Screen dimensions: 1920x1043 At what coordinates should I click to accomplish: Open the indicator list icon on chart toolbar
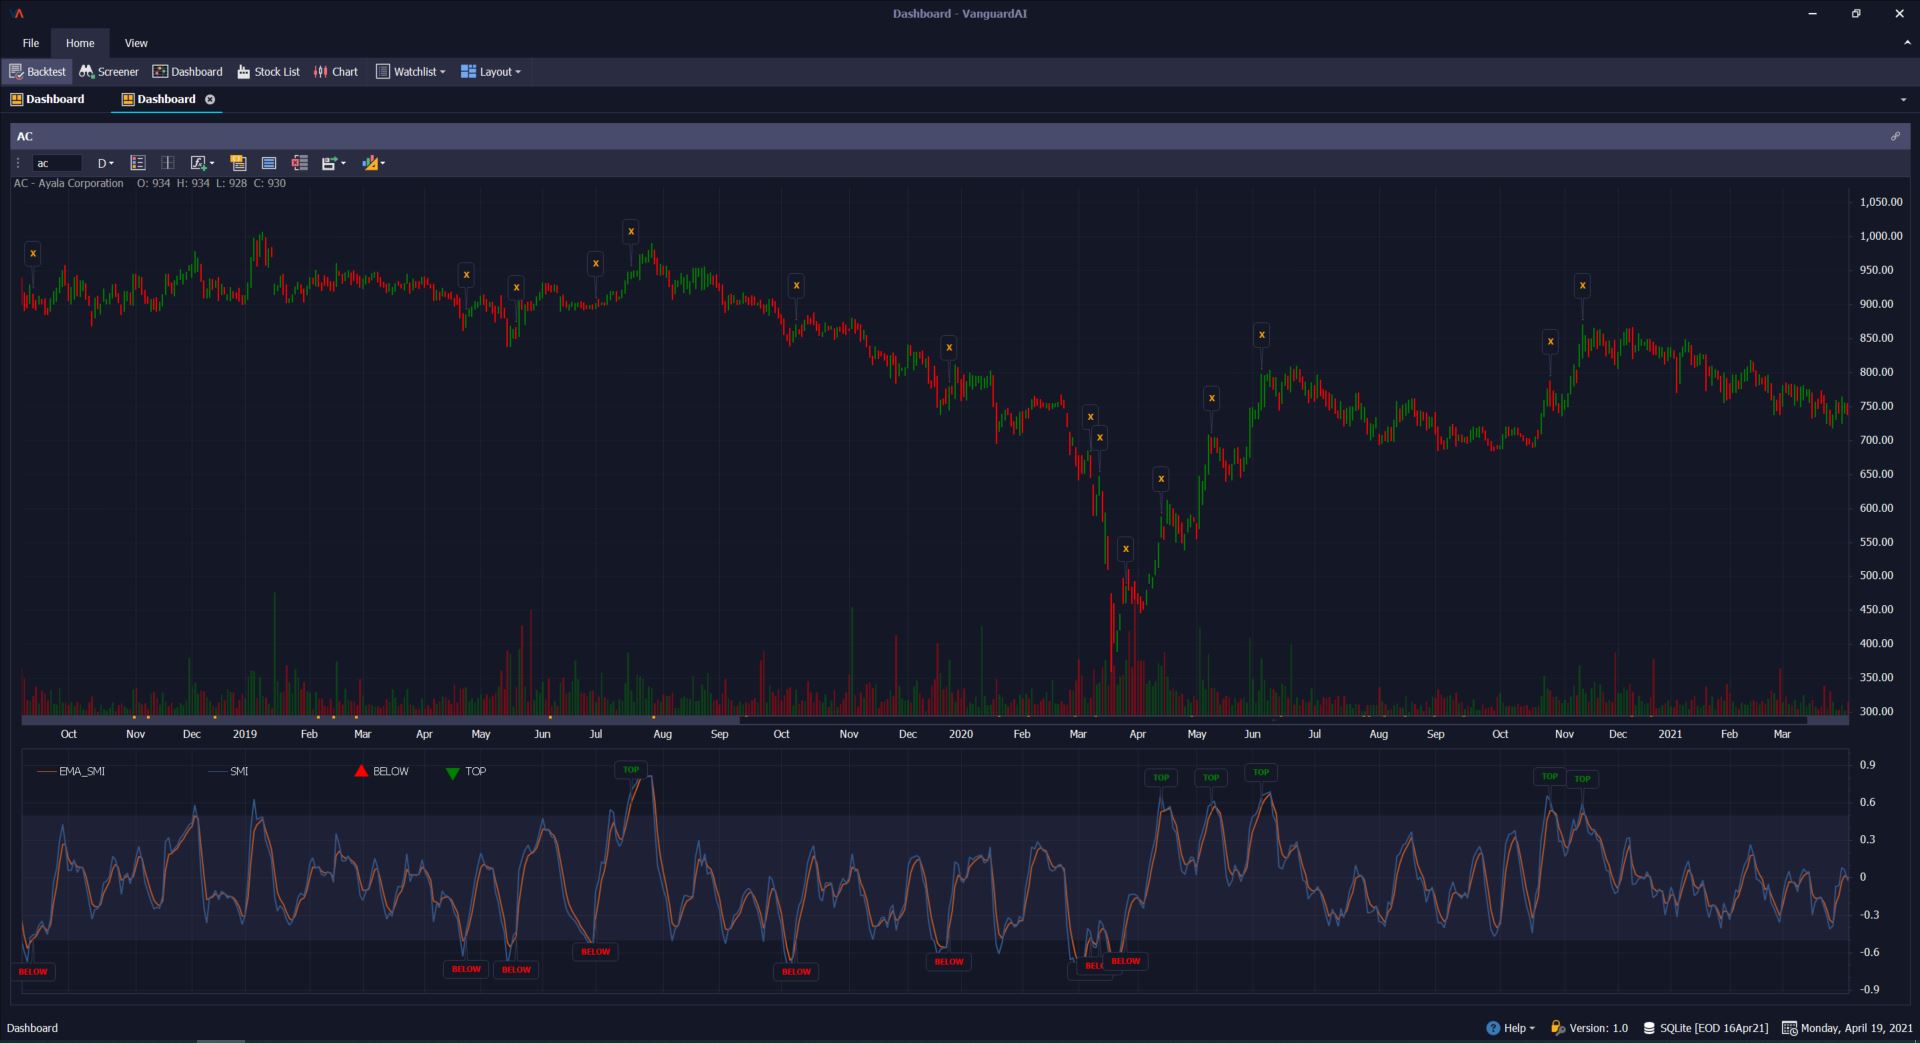(x=138, y=162)
